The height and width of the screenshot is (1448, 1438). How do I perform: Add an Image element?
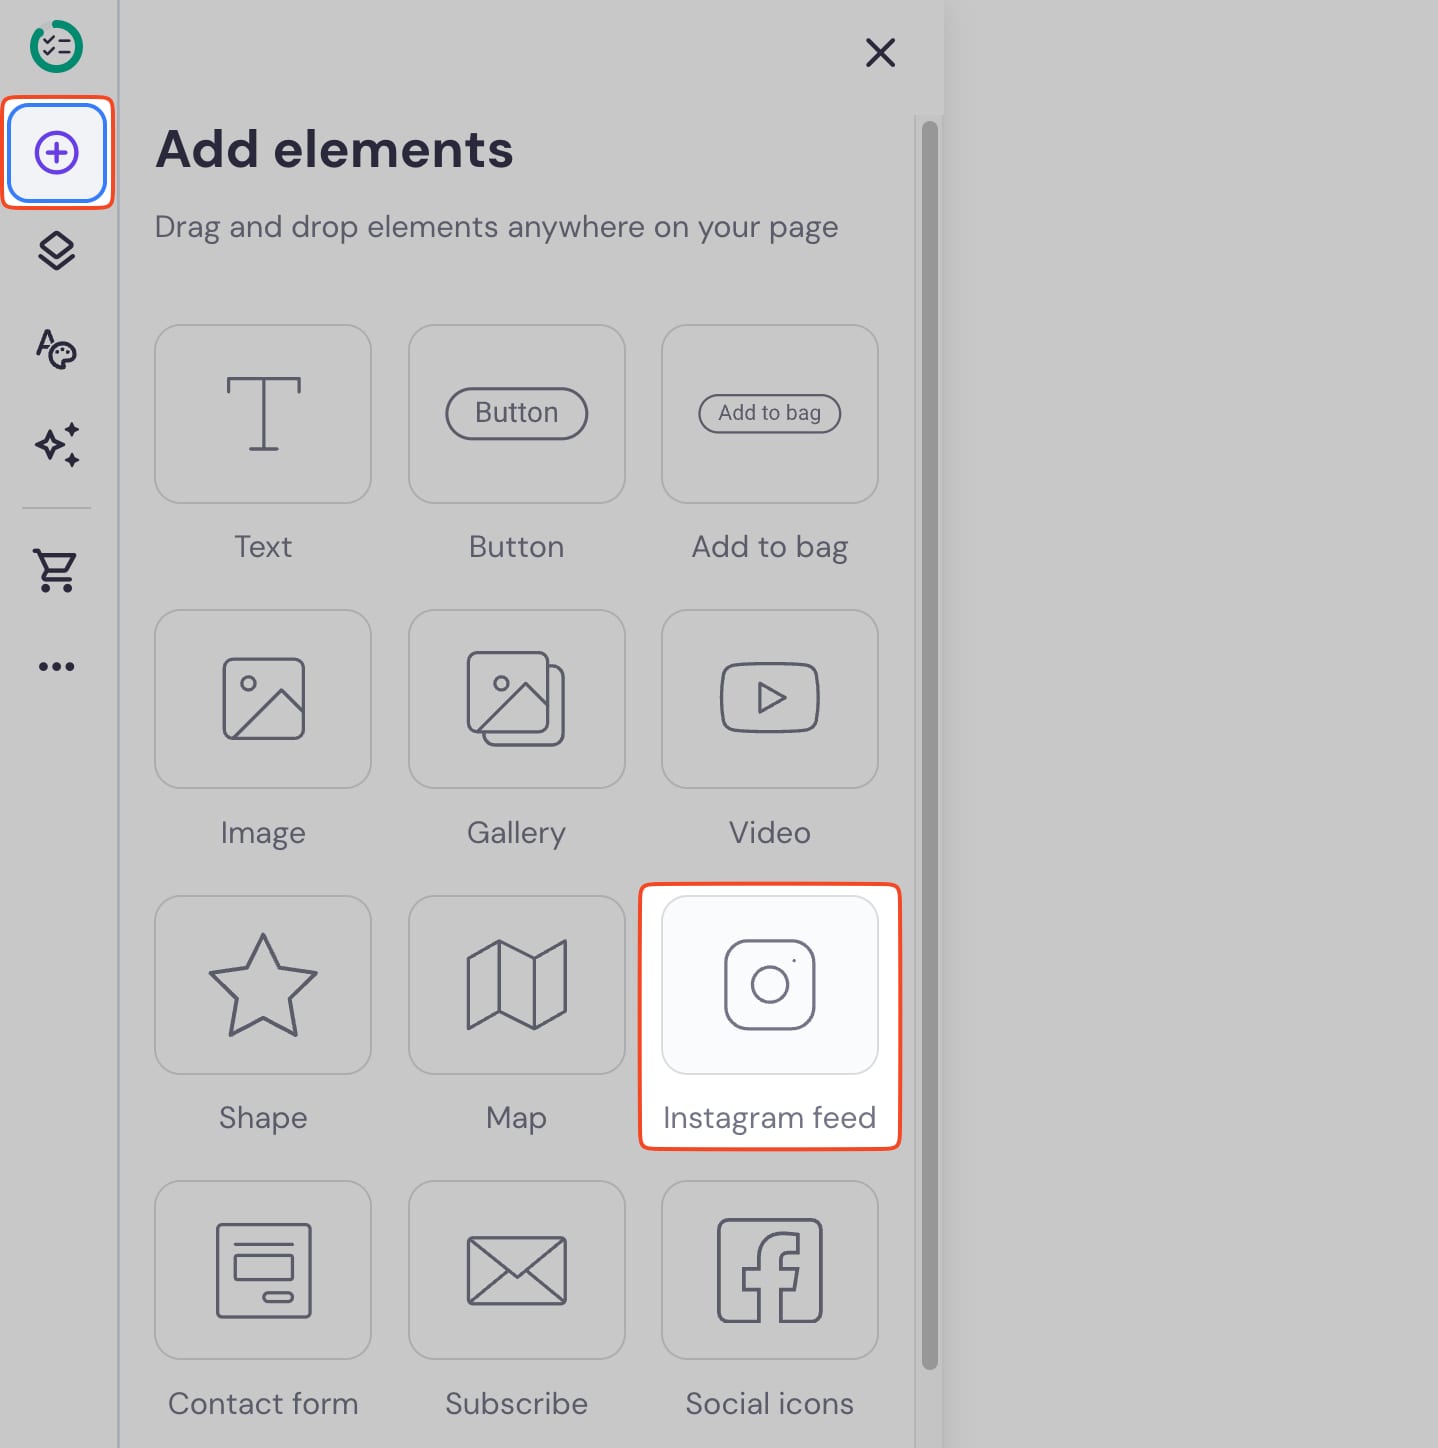pos(262,698)
